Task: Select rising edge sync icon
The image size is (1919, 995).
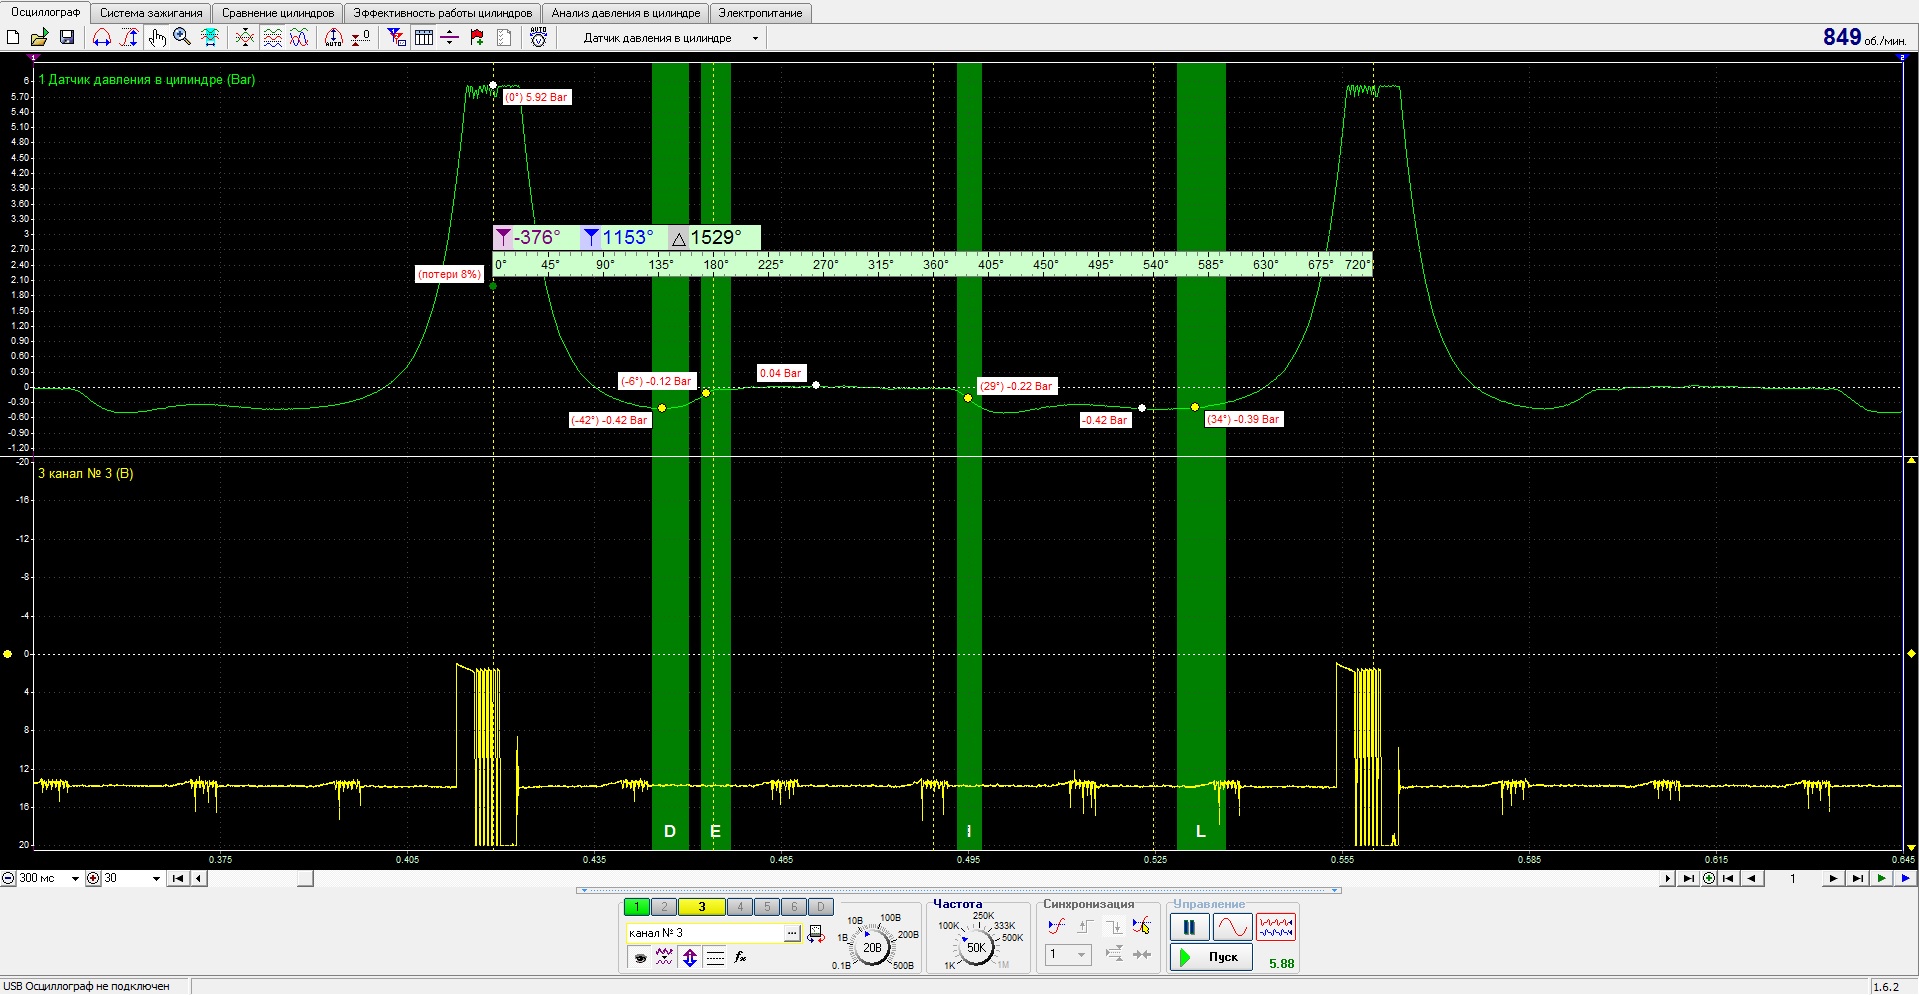Action: pyautogui.click(x=1085, y=927)
